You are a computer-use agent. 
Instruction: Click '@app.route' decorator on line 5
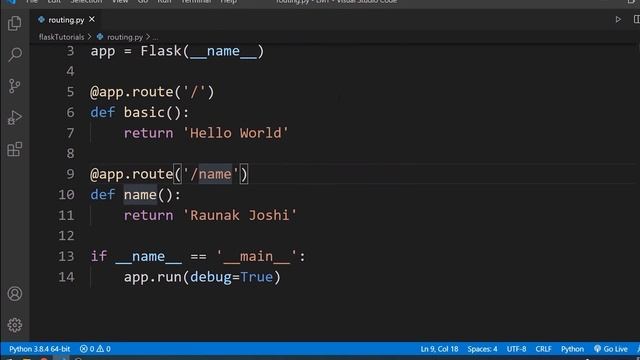(131, 92)
